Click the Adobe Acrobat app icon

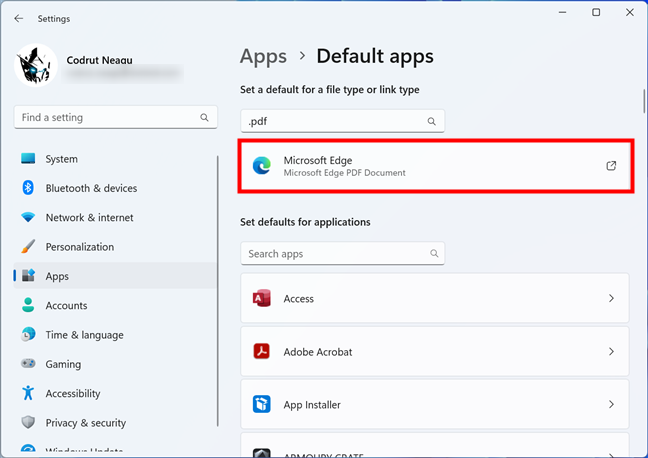(262, 352)
